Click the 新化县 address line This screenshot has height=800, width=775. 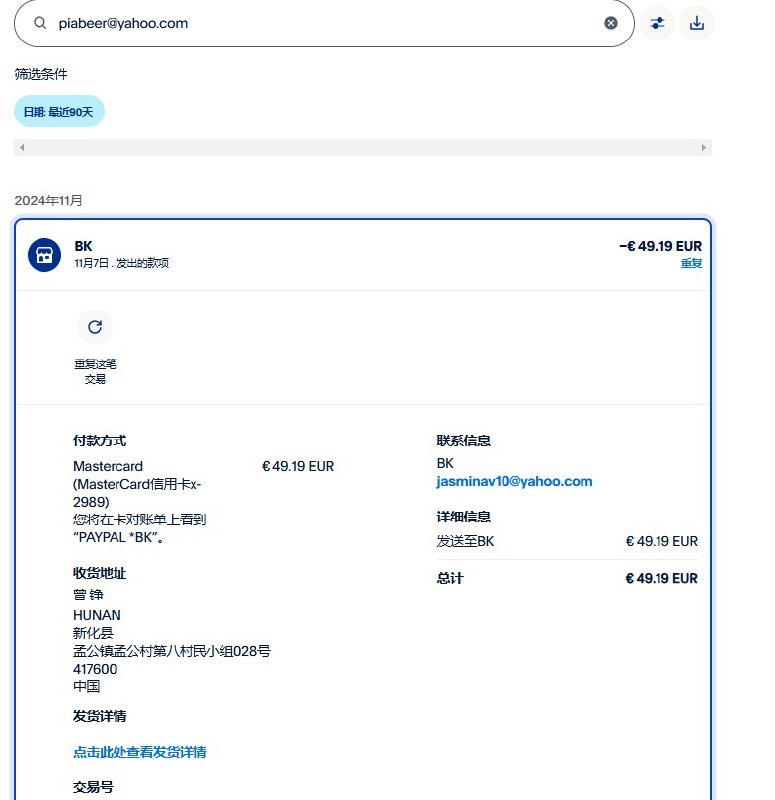[x=93, y=633]
